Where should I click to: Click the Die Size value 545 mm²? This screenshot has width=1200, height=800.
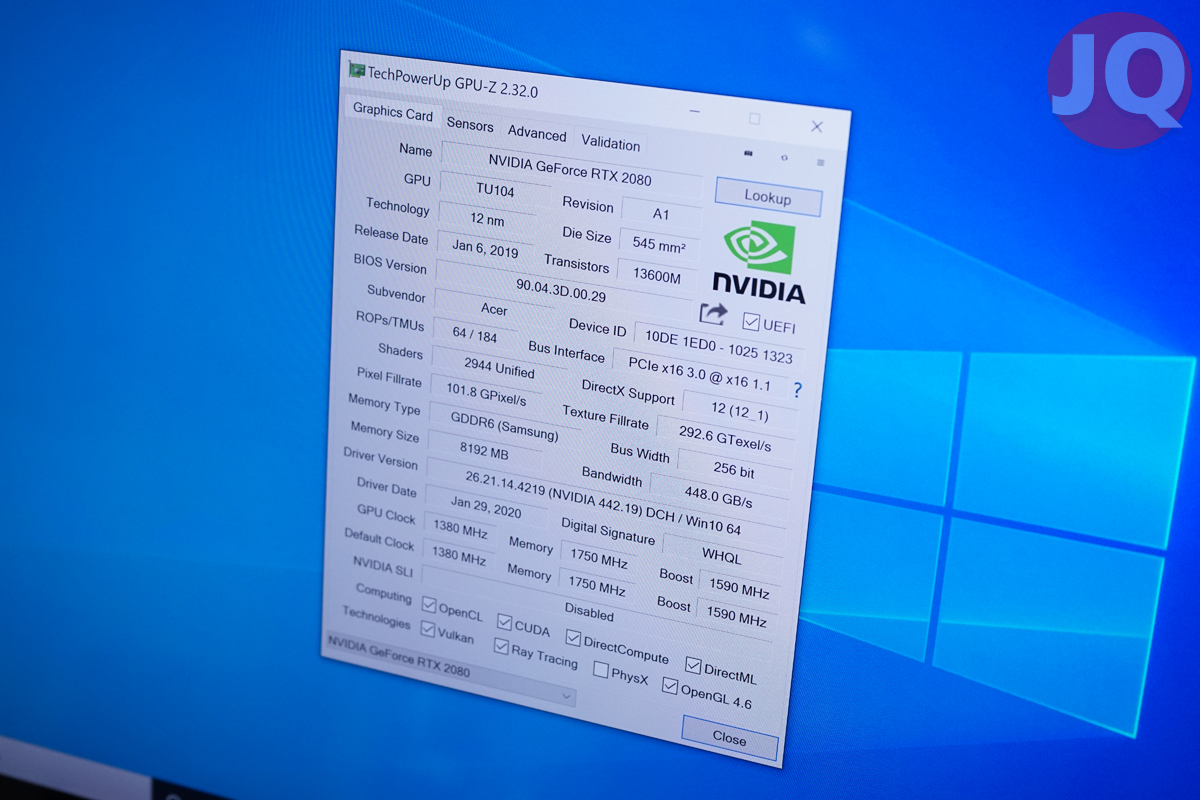658,243
